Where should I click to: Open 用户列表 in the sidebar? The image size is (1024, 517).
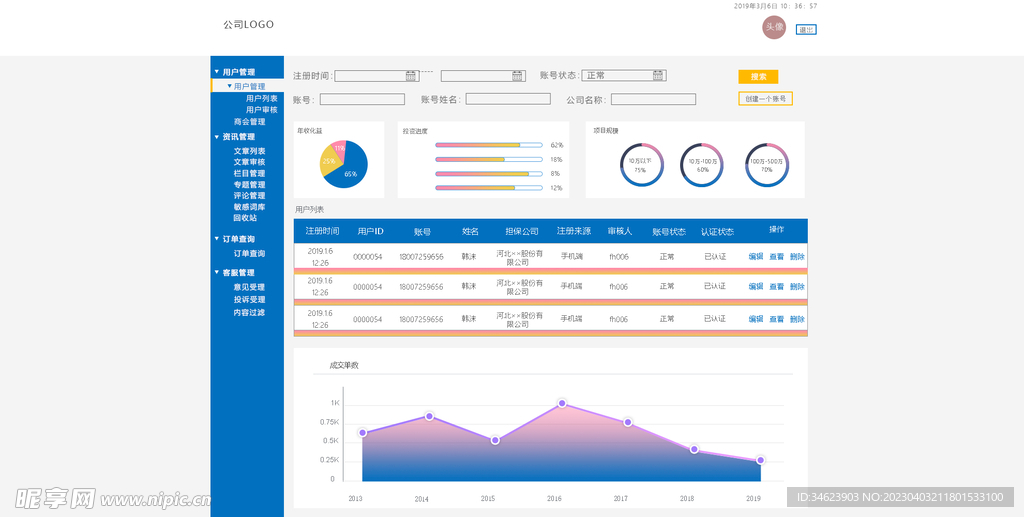[261, 98]
